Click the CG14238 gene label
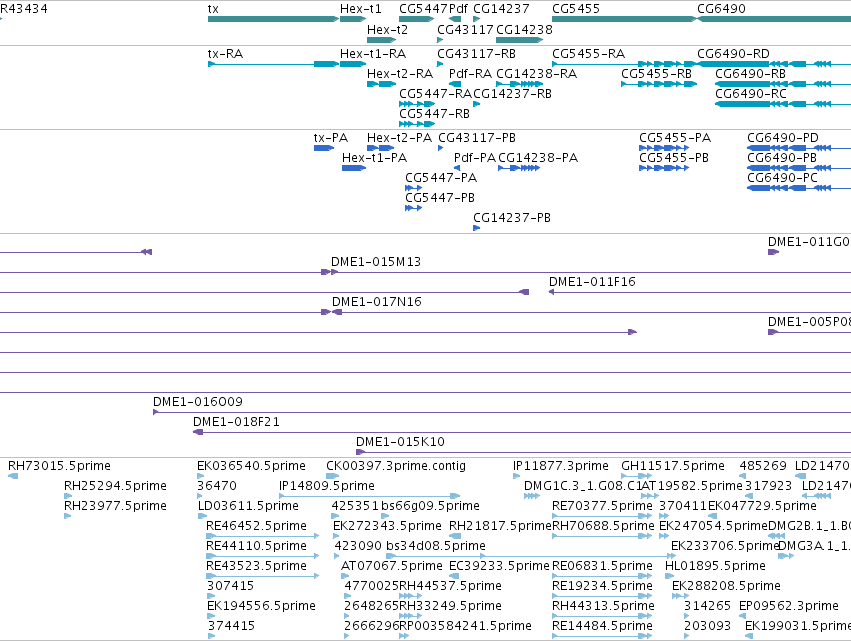 click(x=524, y=29)
